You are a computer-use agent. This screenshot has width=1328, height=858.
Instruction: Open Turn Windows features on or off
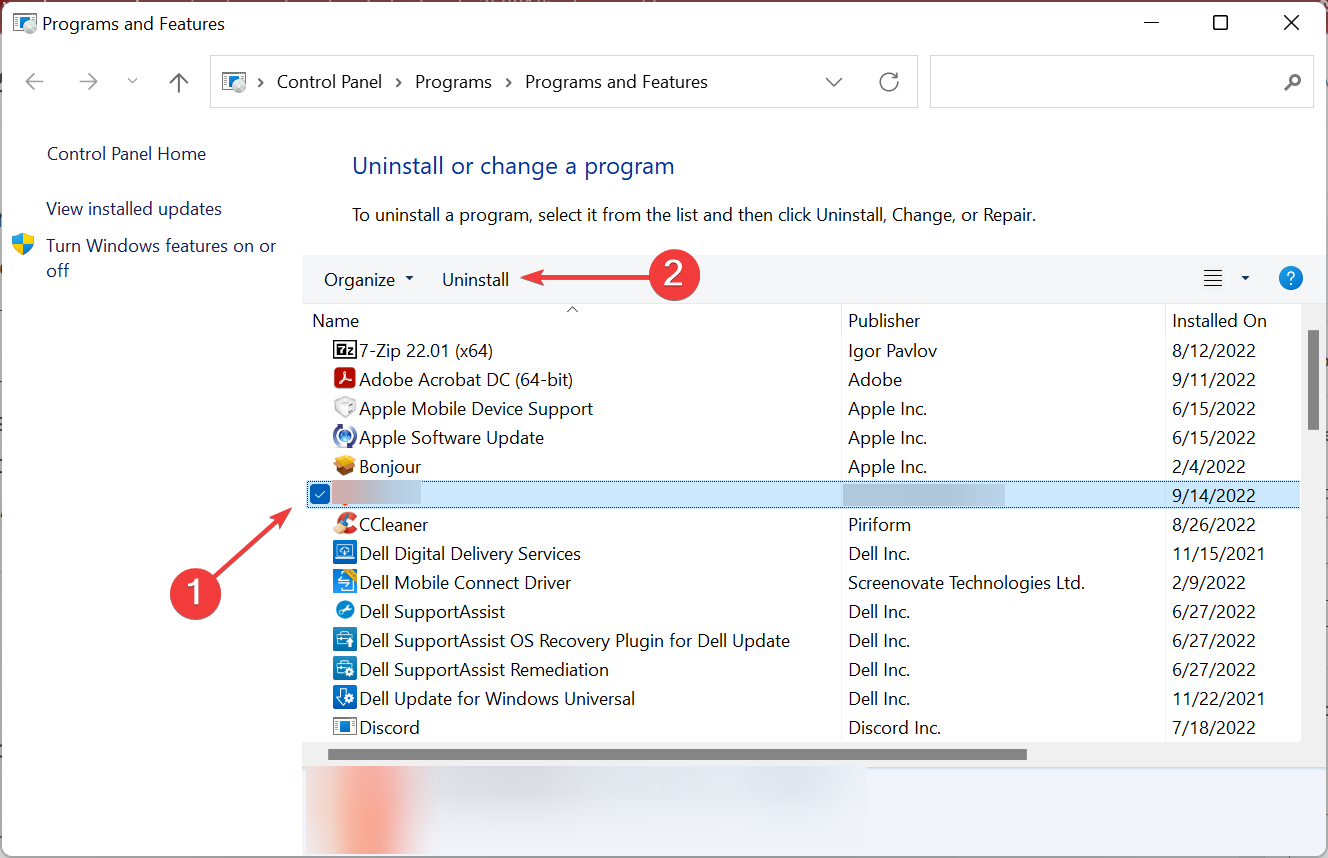click(161, 258)
